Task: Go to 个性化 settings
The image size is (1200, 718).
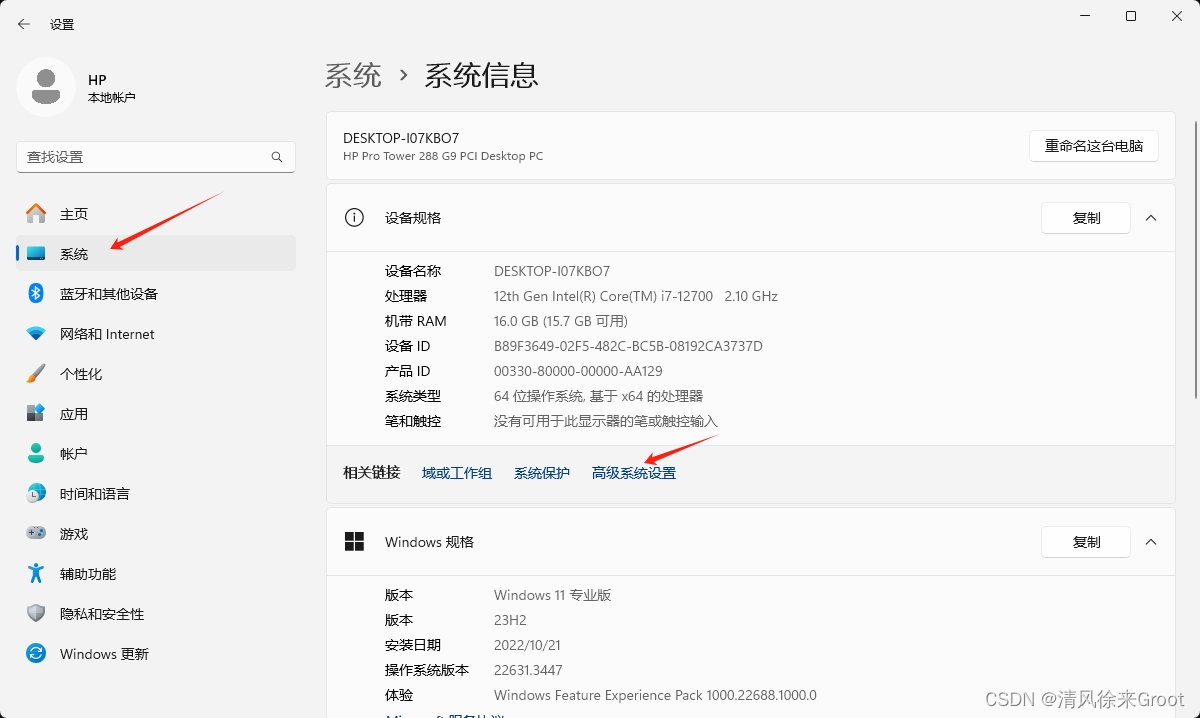Action: 156,374
